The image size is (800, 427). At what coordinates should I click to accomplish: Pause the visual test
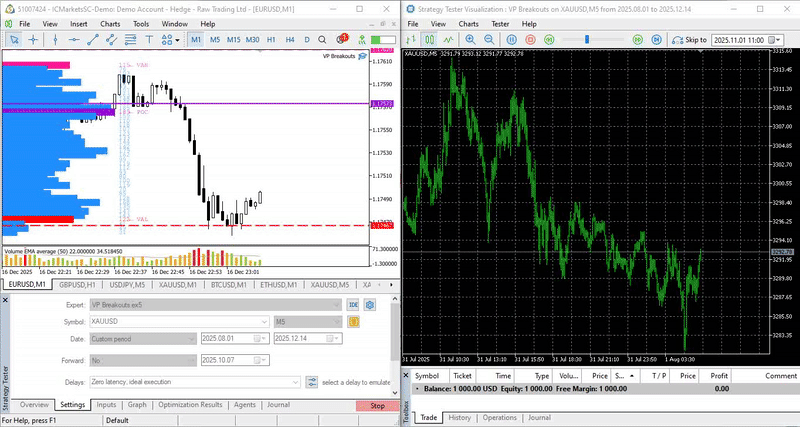pos(511,39)
